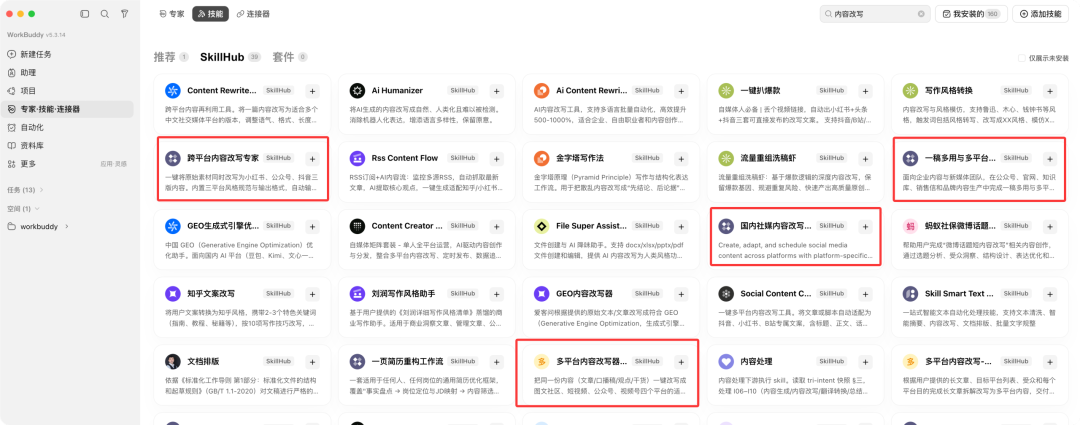Add the GEO生成式引擎优 skill with plus
This screenshot has height=425, width=1080.
pos(312,226)
